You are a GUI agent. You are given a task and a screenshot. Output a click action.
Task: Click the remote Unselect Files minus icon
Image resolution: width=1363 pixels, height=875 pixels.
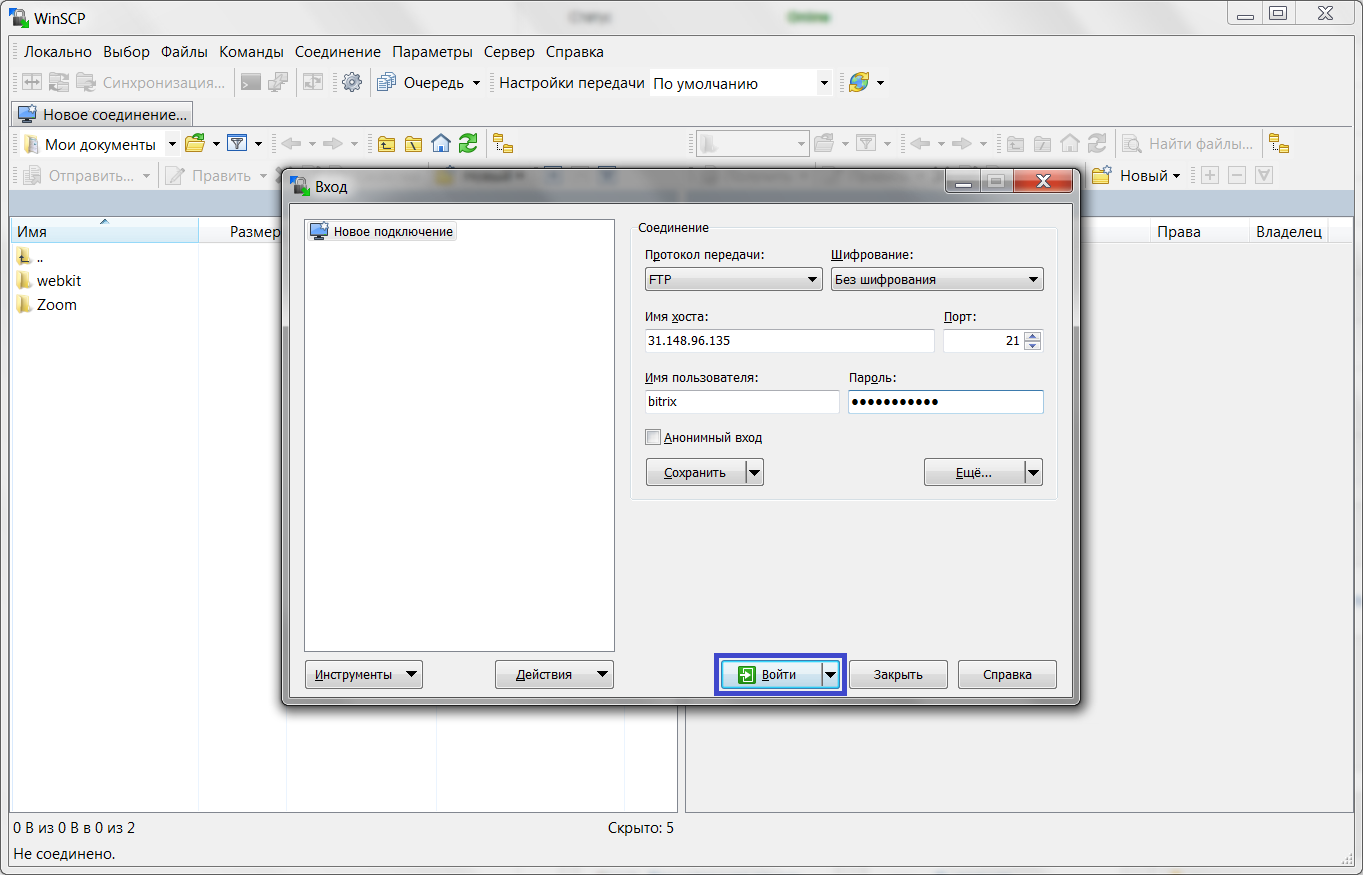[1237, 175]
